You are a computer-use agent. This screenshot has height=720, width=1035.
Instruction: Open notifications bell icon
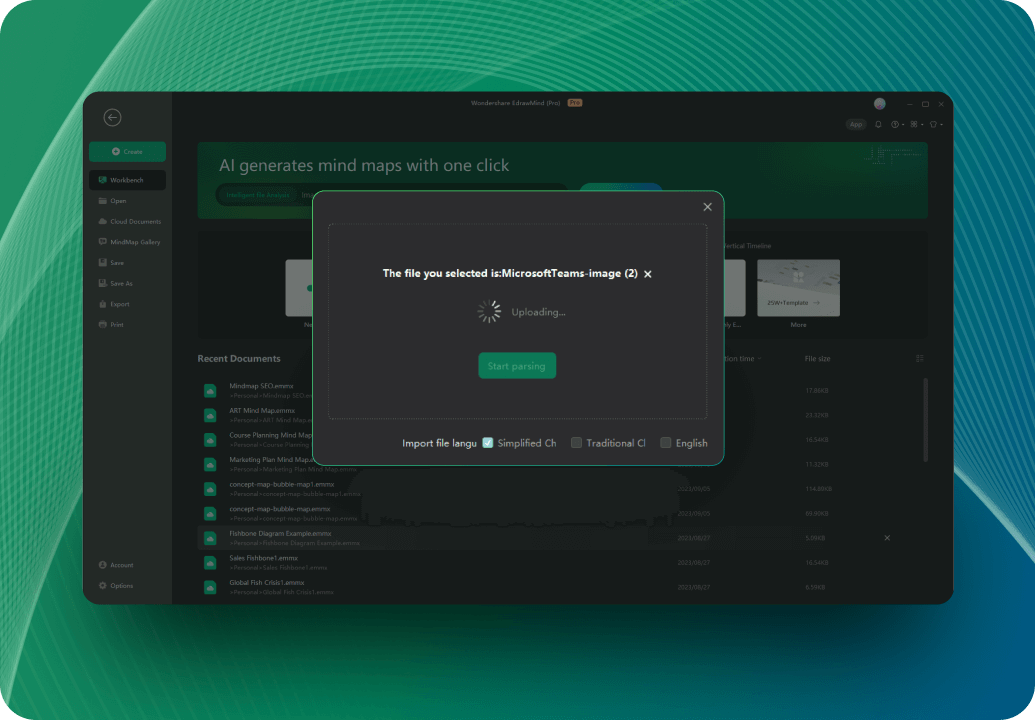point(878,124)
